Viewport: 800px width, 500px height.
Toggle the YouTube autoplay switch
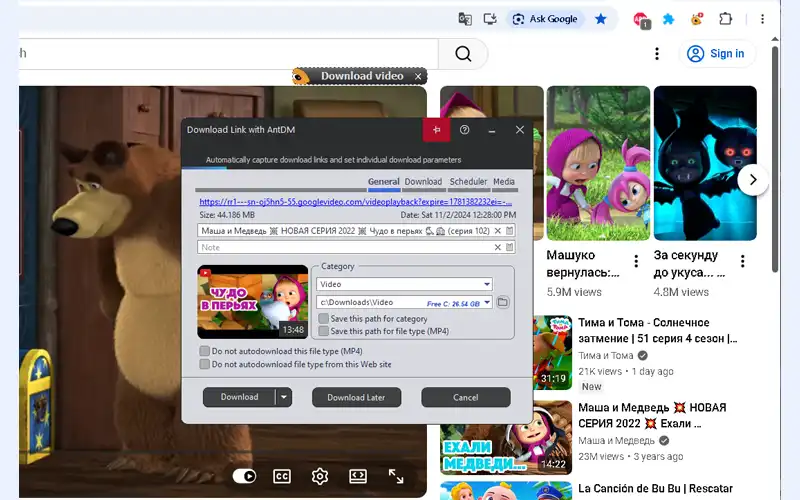pos(244,477)
